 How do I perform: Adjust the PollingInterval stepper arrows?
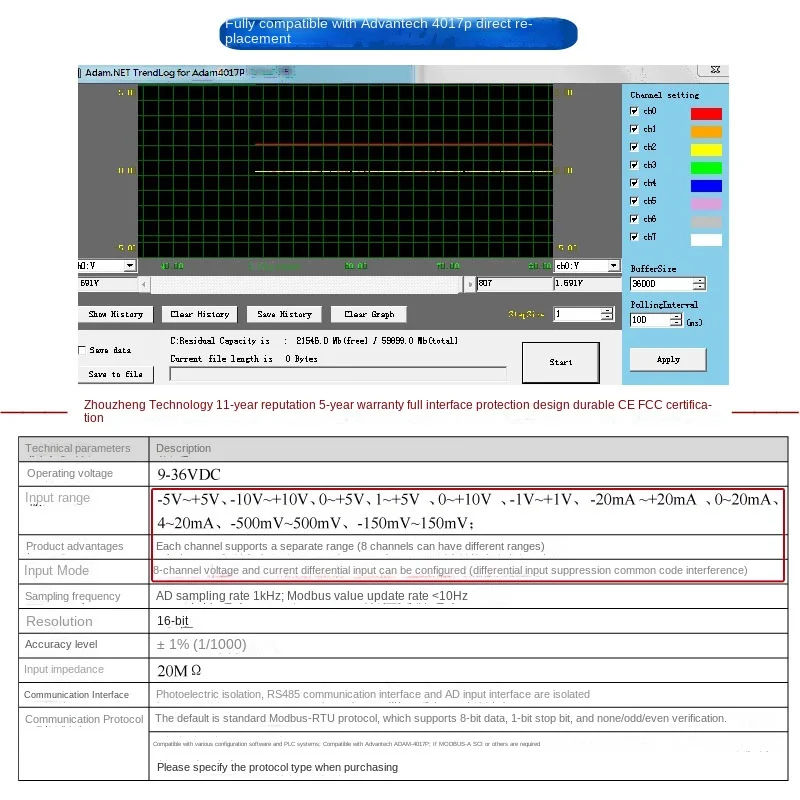[676, 320]
